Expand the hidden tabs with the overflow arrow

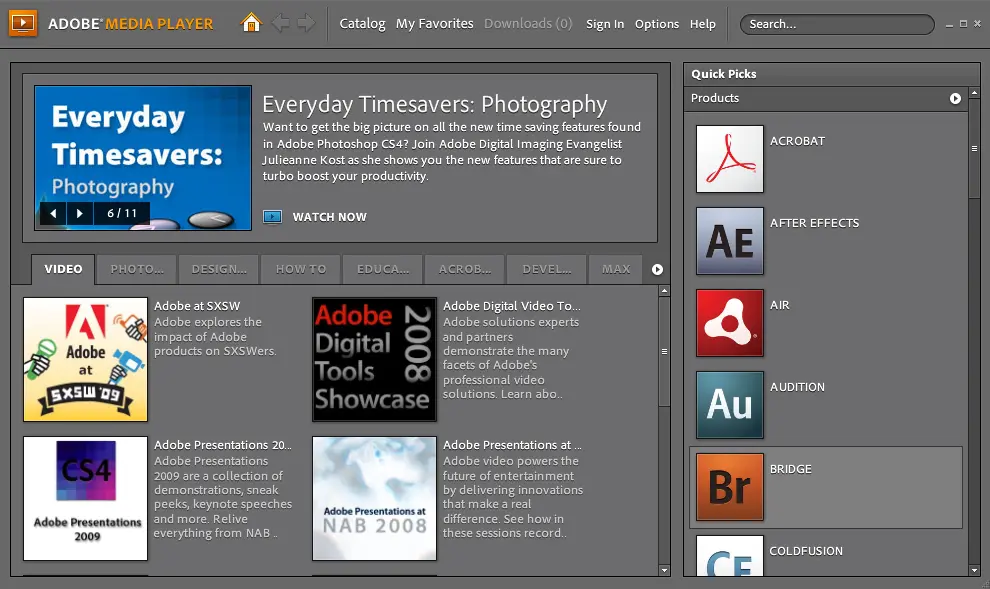657,268
